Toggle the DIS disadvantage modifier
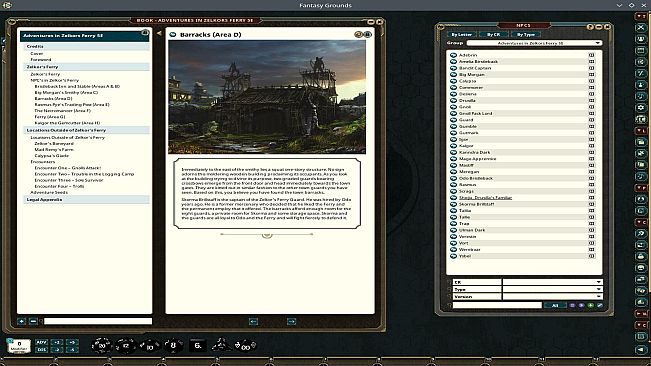 pyautogui.click(x=42, y=350)
